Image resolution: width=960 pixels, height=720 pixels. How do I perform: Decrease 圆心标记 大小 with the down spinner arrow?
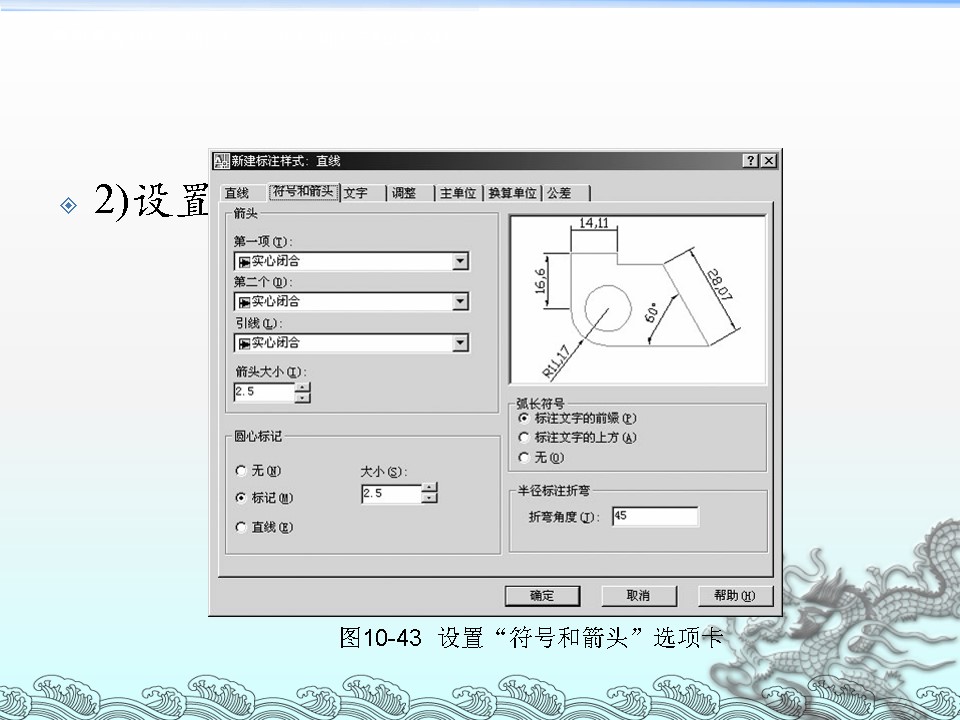(430, 498)
